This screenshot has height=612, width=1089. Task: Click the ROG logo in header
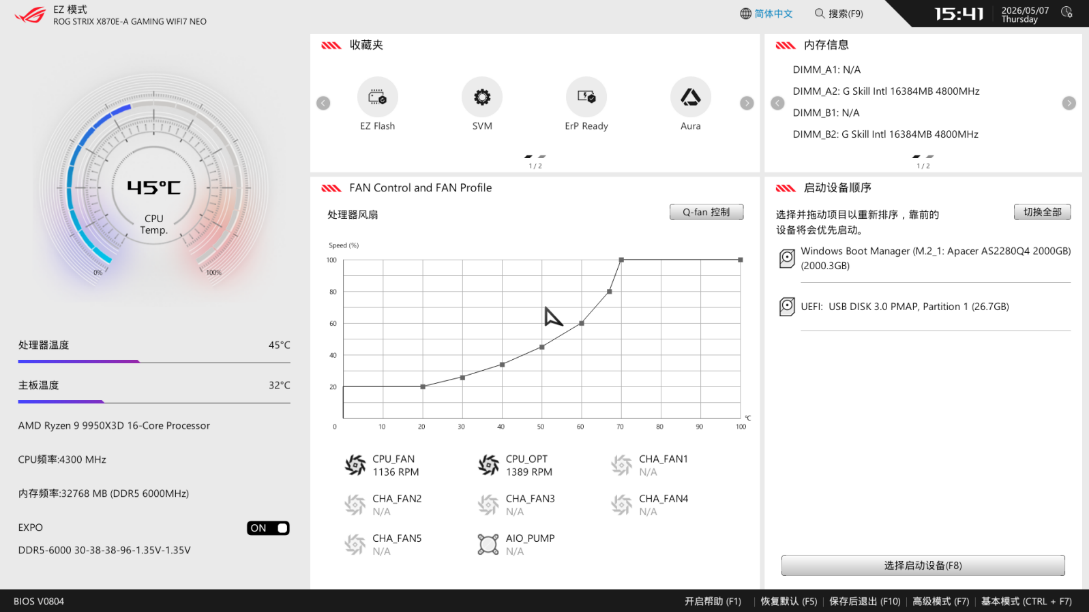[x=31, y=15]
